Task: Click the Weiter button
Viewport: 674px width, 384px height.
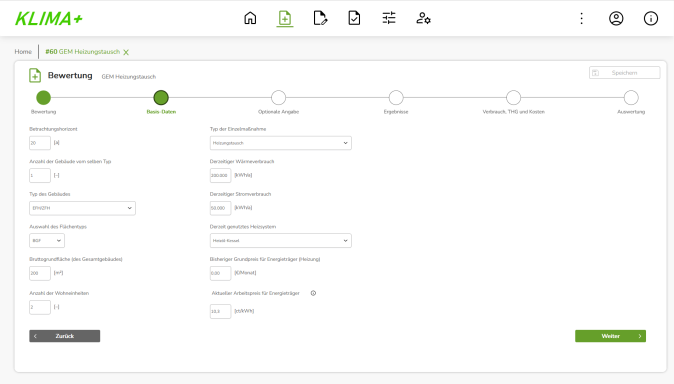Action: tap(610, 336)
